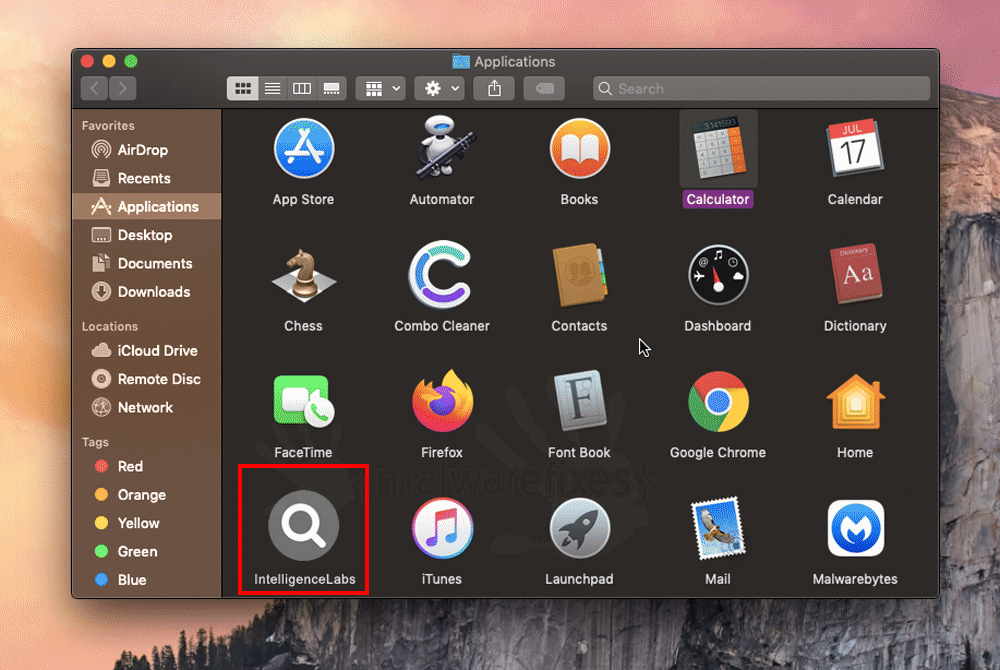The width and height of the screenshot is (1000, 670).
Task: Filter by the Blue tag
Action: pyautogui.click(x=147, y=580)
